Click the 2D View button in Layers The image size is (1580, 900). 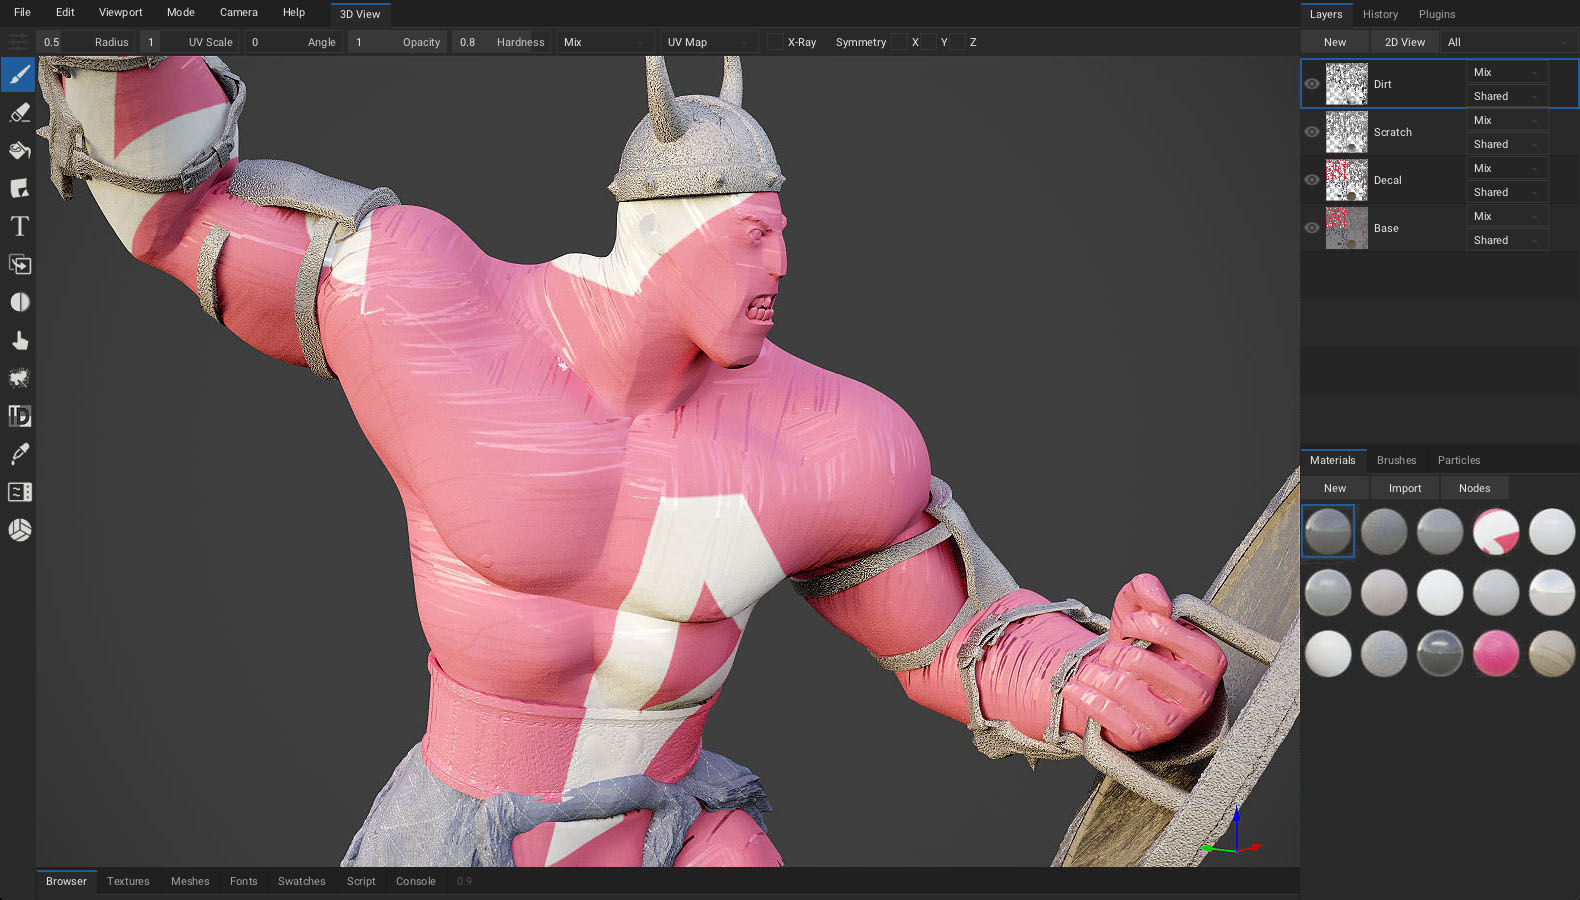coord(1404,42)
